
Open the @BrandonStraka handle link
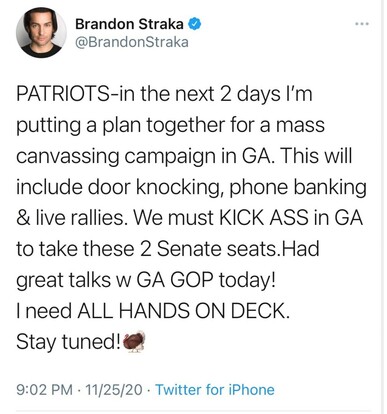point(132,42)
